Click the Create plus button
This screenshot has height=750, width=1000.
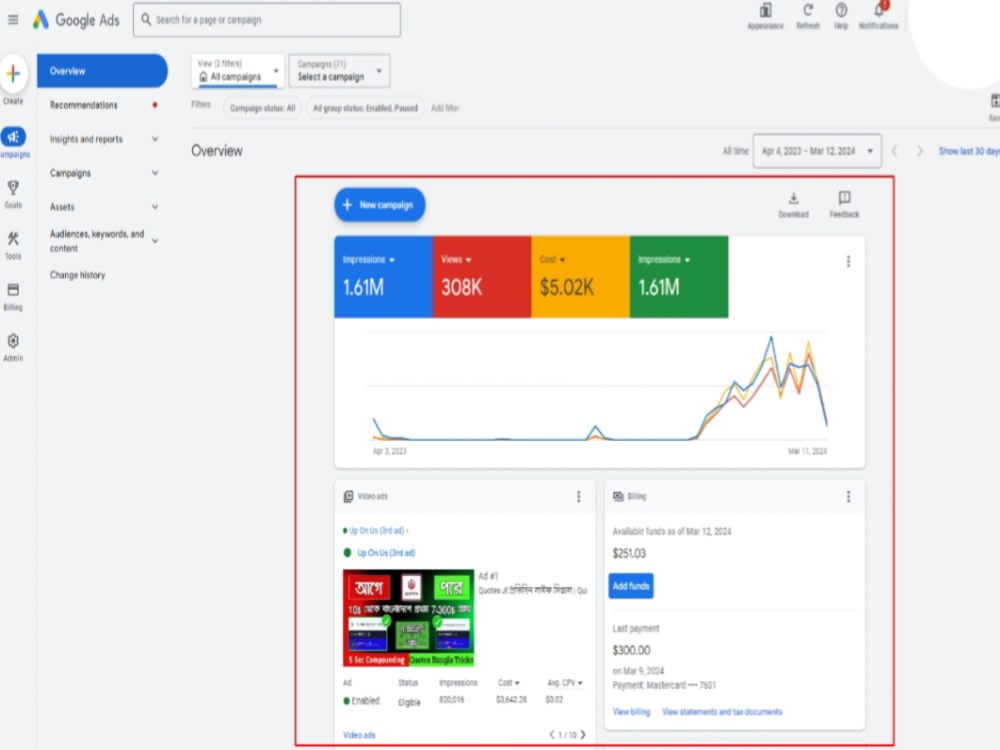click(13, 74)
